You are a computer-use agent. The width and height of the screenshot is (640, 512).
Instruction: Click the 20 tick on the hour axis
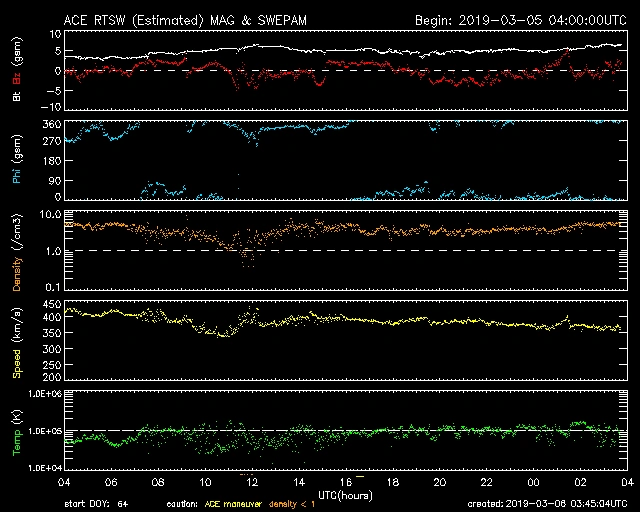[439, 481]
